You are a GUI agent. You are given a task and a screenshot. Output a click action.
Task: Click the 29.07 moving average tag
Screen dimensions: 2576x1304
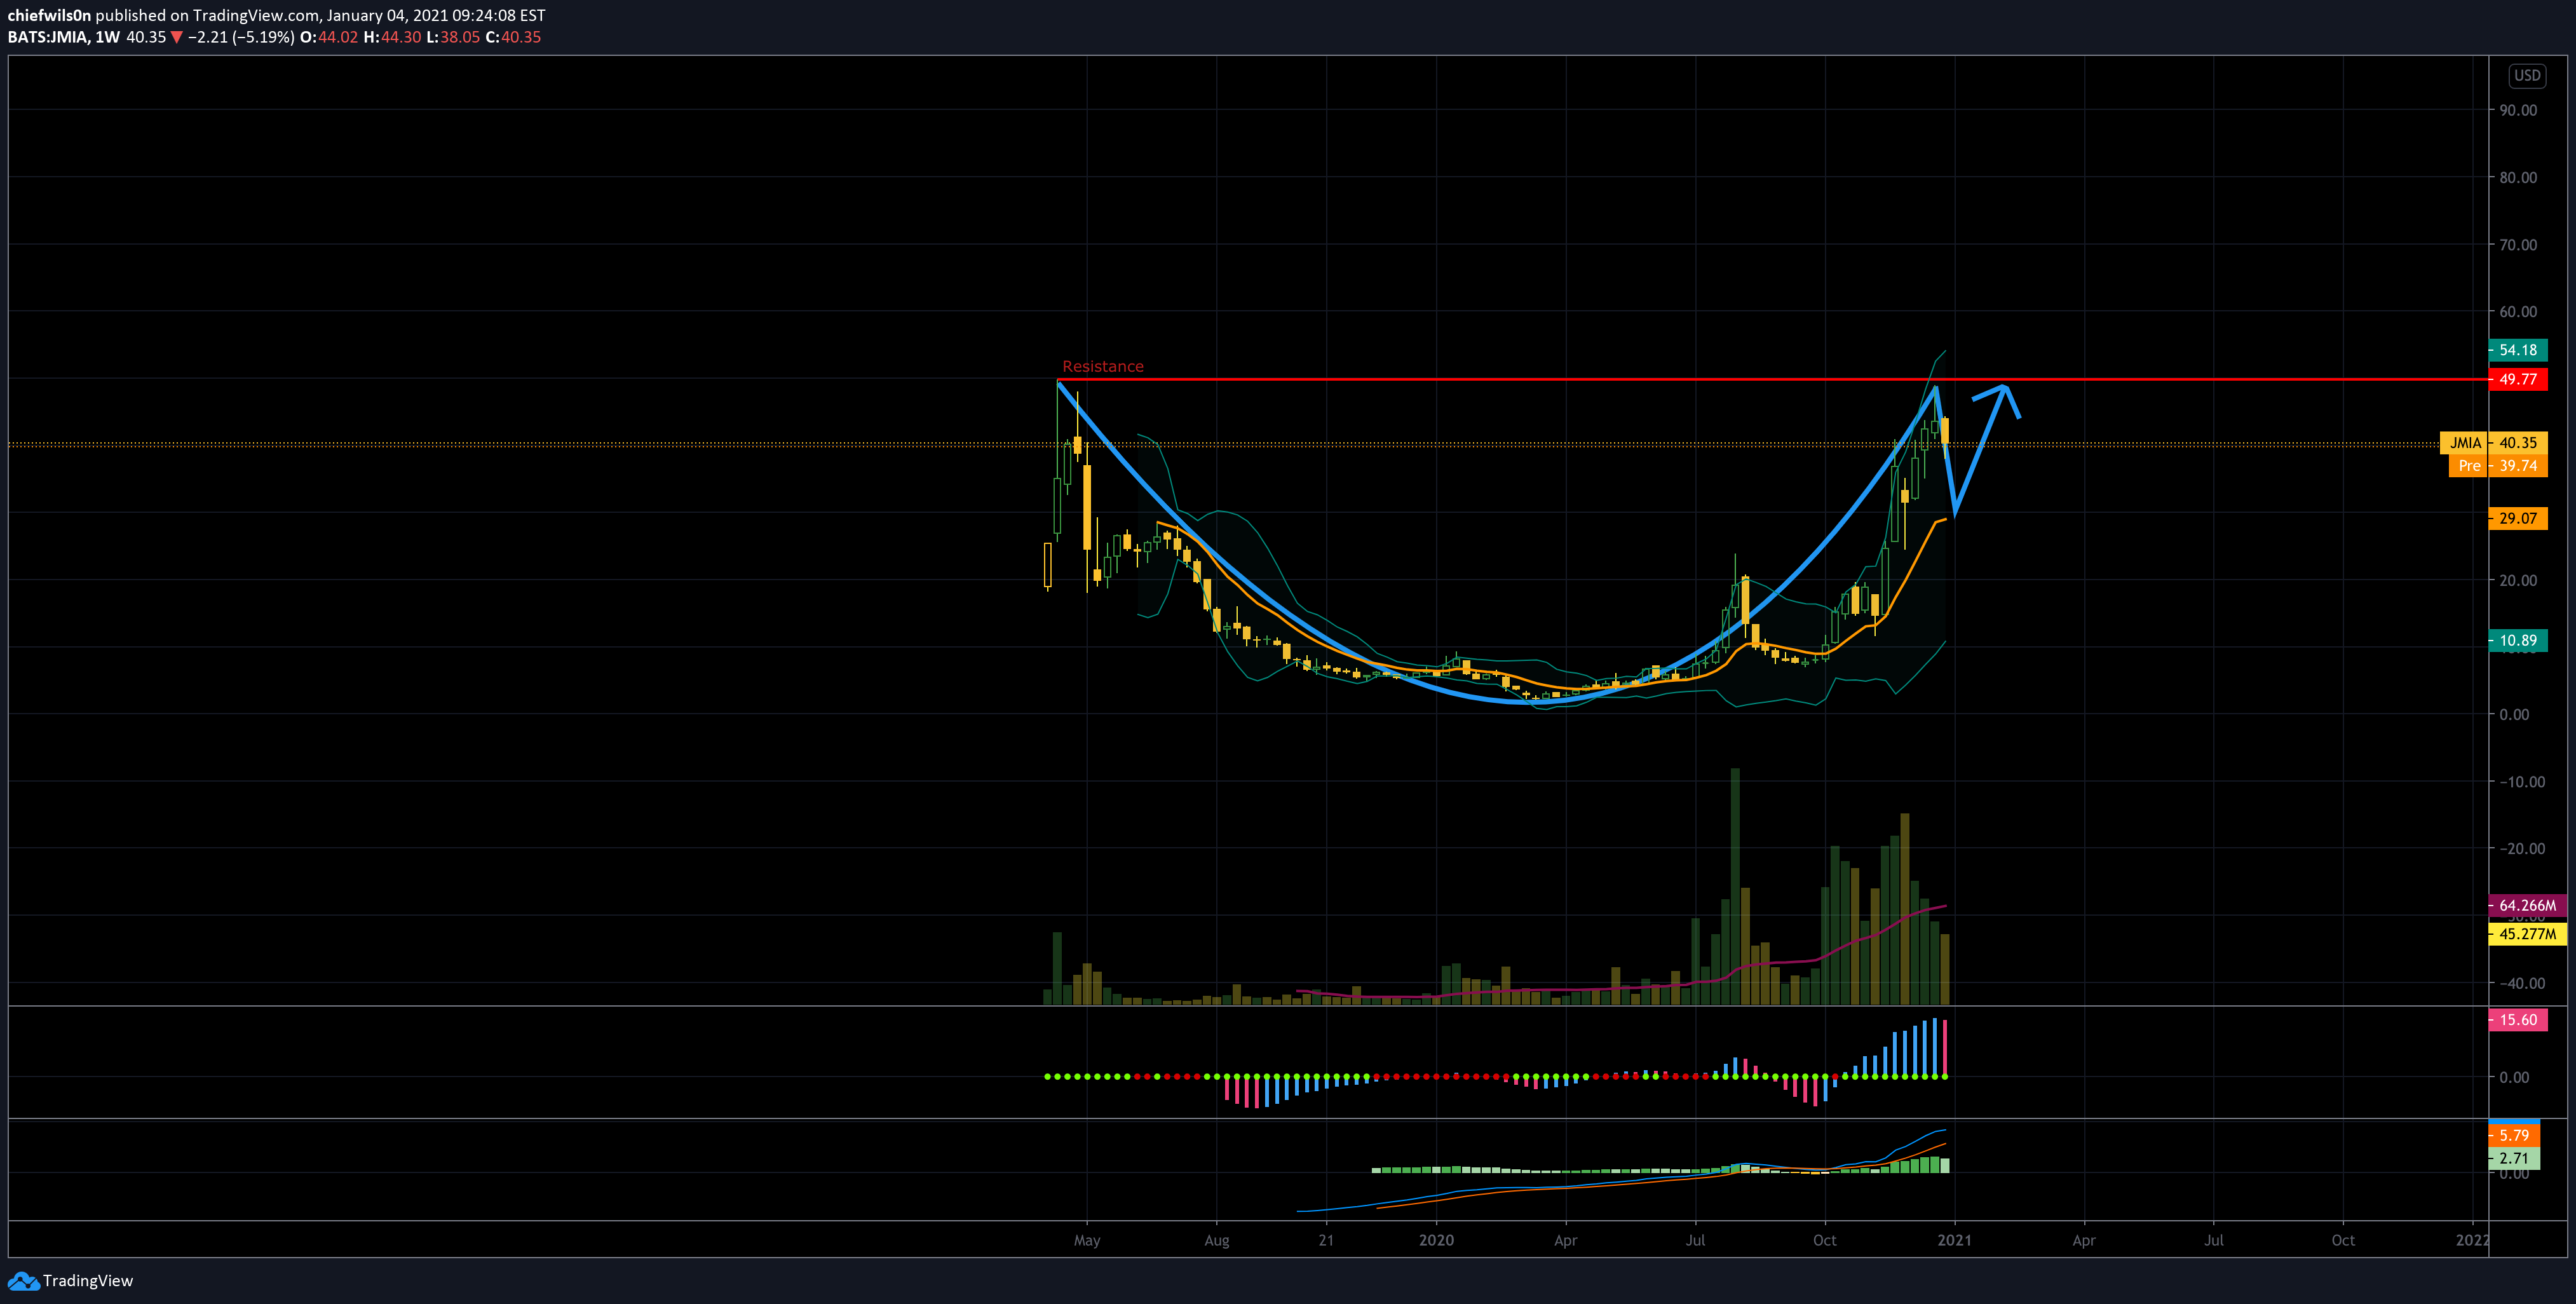(x=2517, y=518)
